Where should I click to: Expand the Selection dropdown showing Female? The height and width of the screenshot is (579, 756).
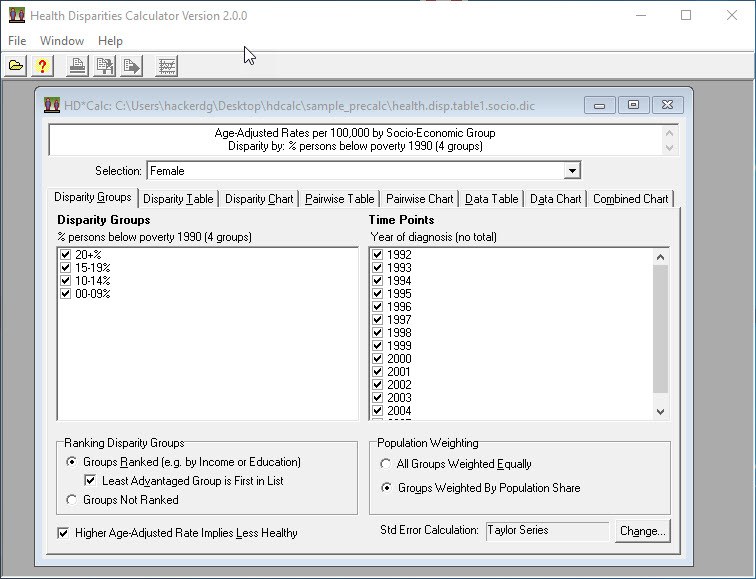click(571, 171)
